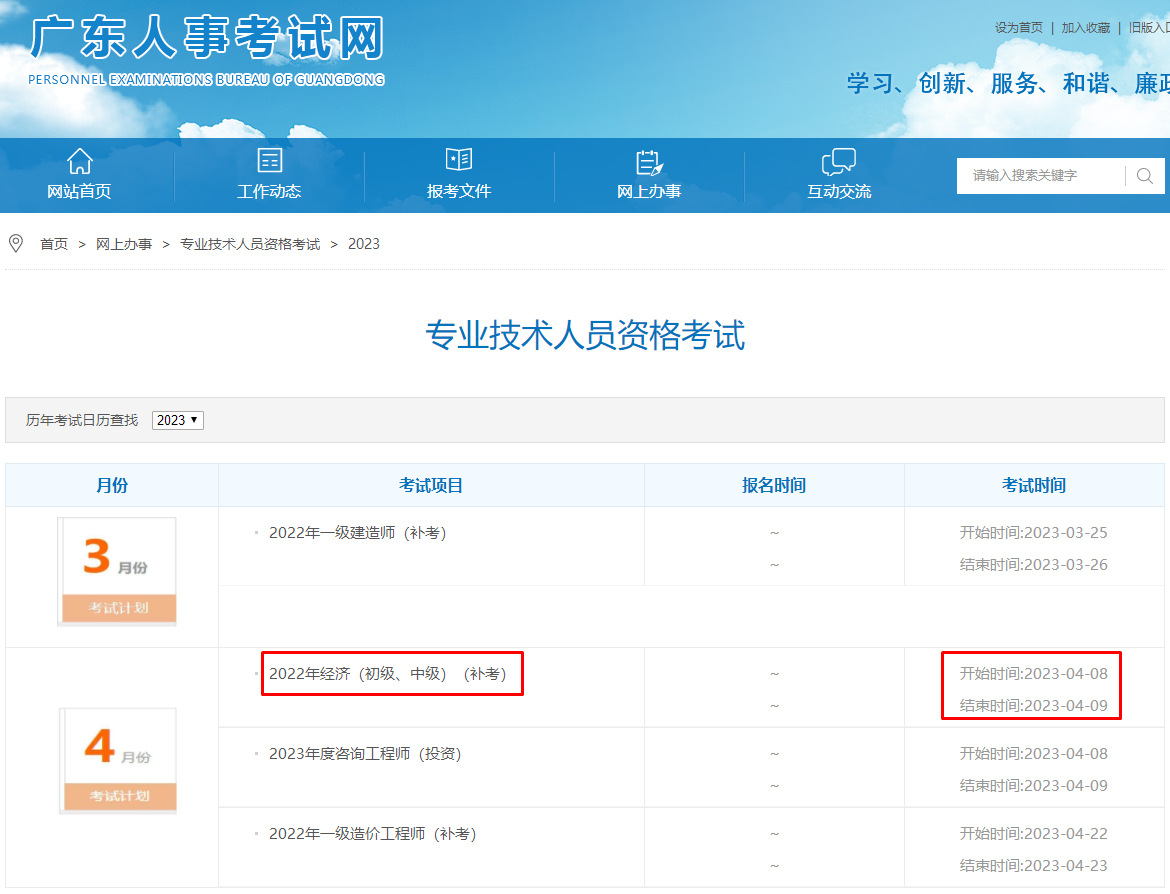This screenshot has height=894, width=1170.
Task: Open 2022年一级建造师（补考） exam entry
Action: (x=357, y=533)
